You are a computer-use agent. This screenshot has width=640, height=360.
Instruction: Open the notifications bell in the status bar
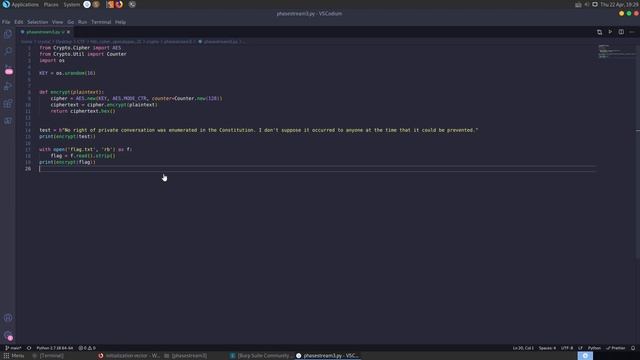[633, 348]
